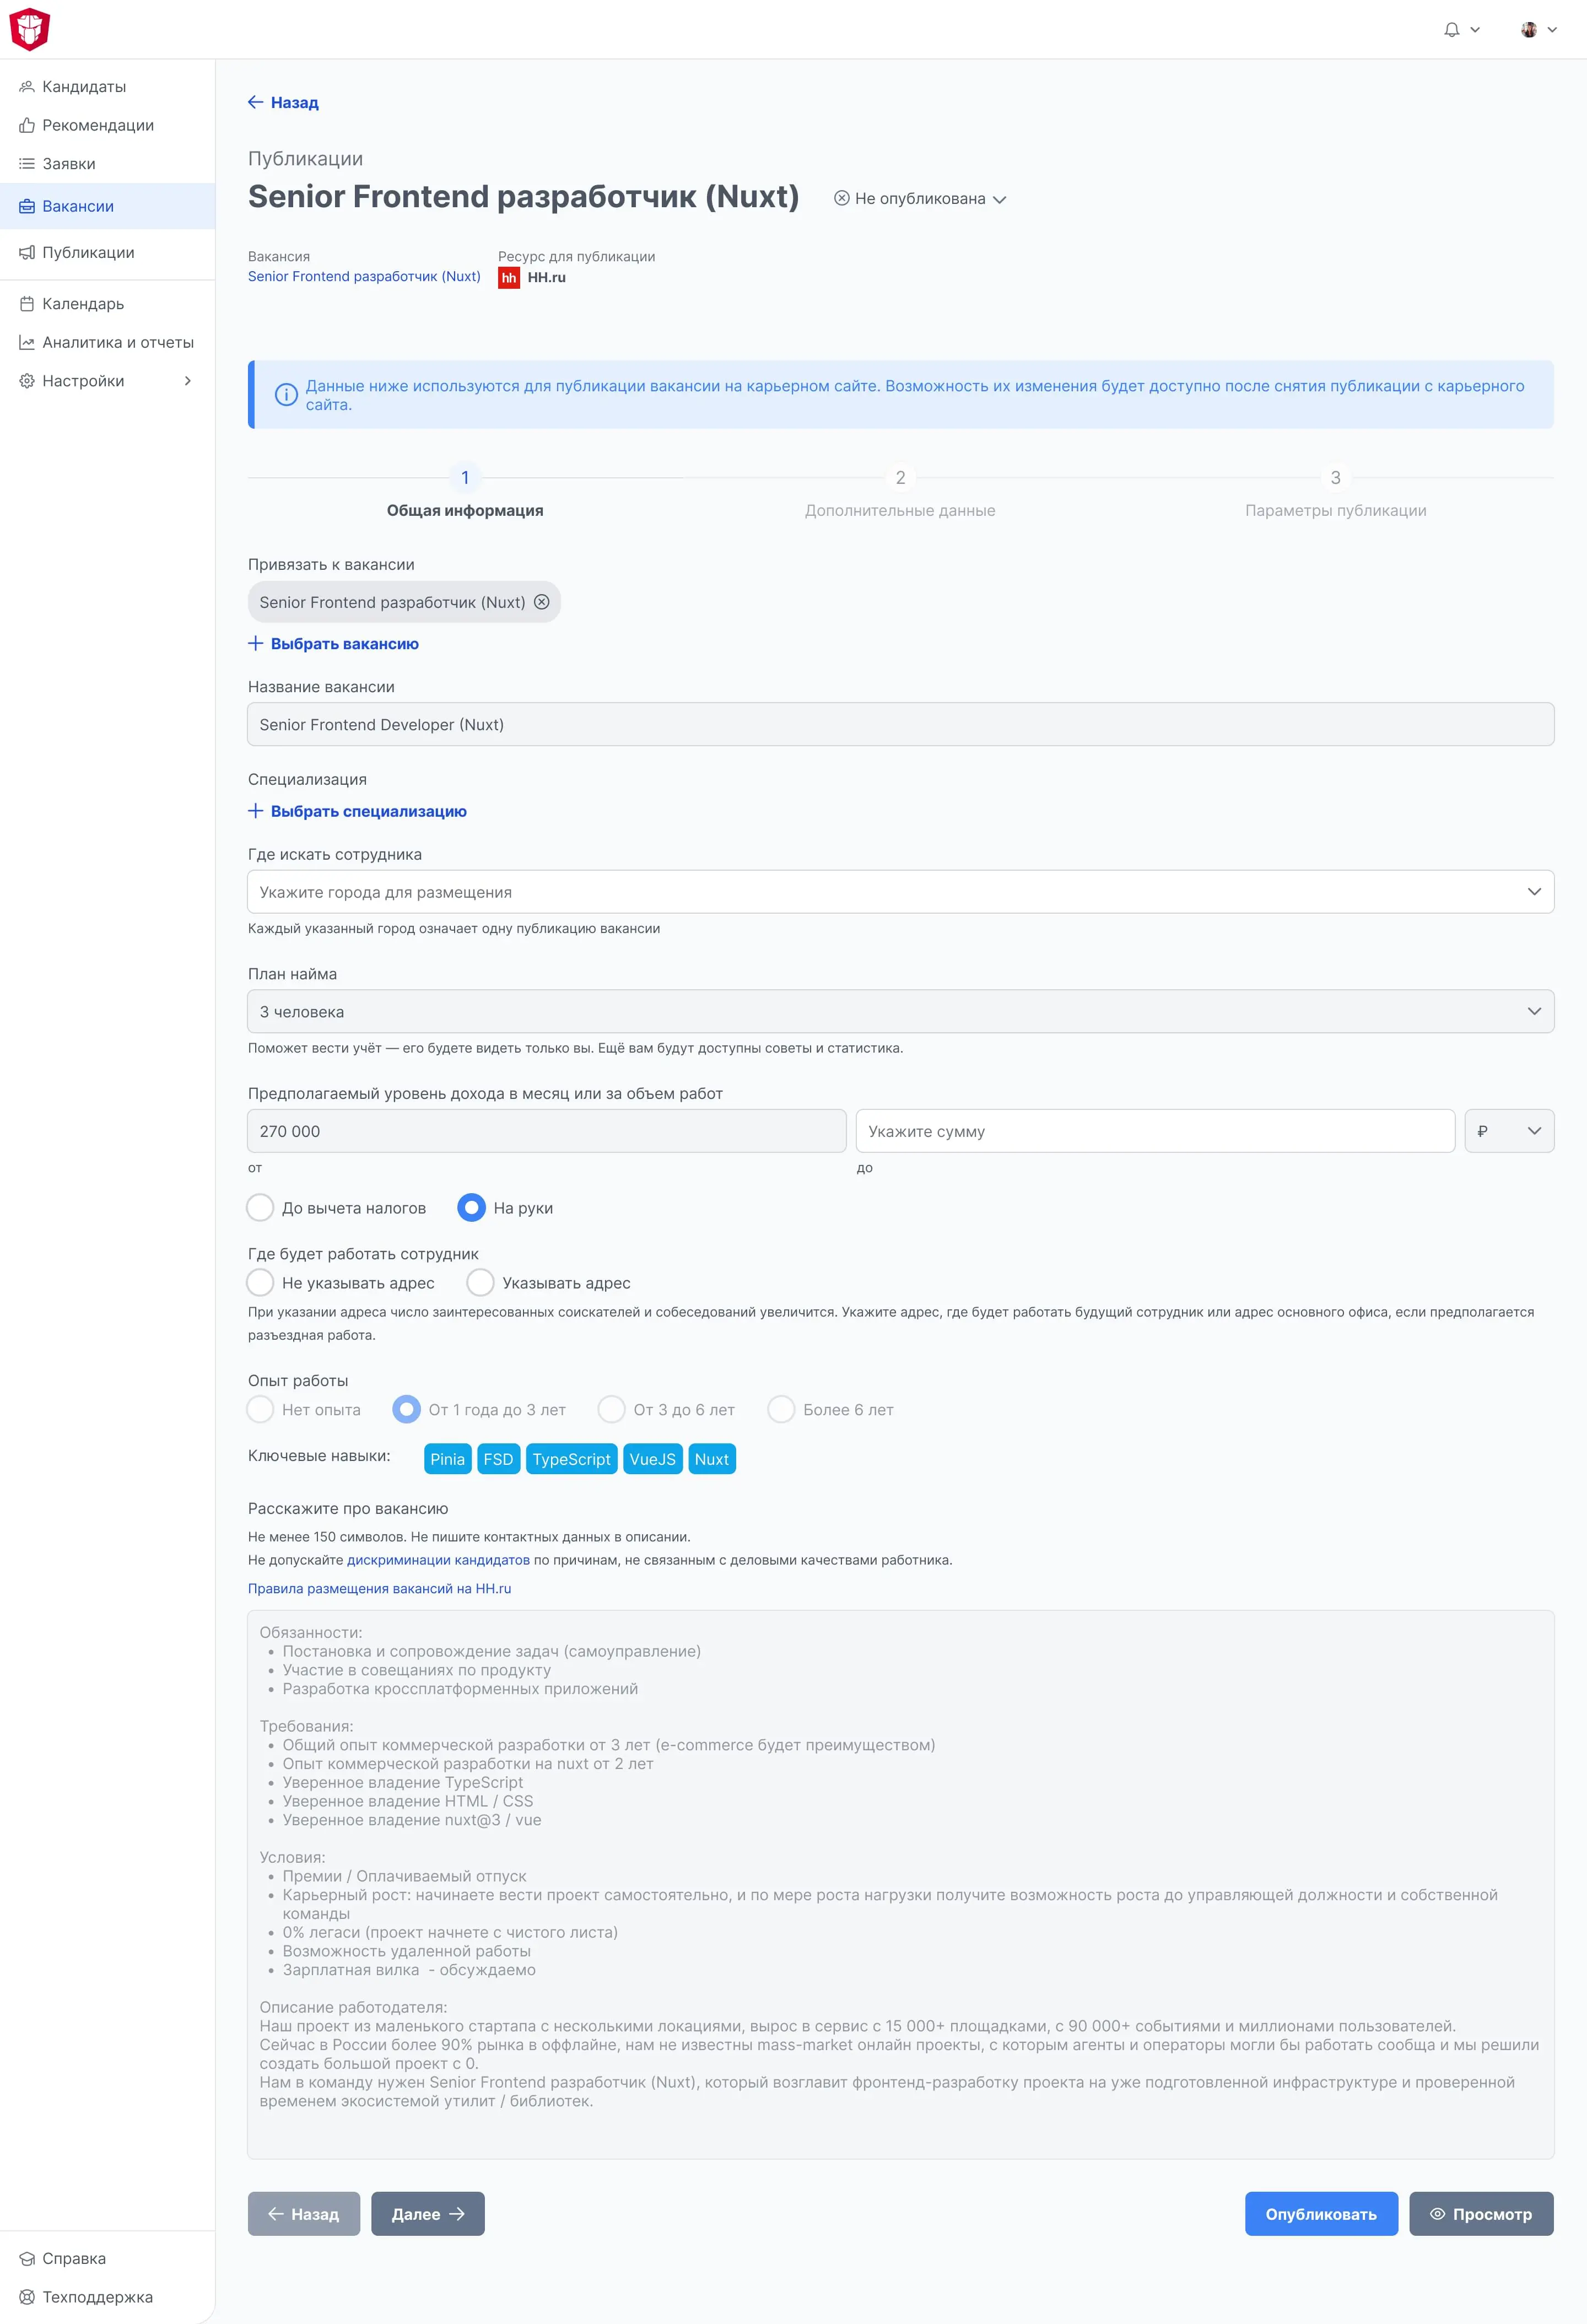Open Публикации in the sidebar menu
Image resolution: width=1587 pixels, height=2324 pixels.
88,253
